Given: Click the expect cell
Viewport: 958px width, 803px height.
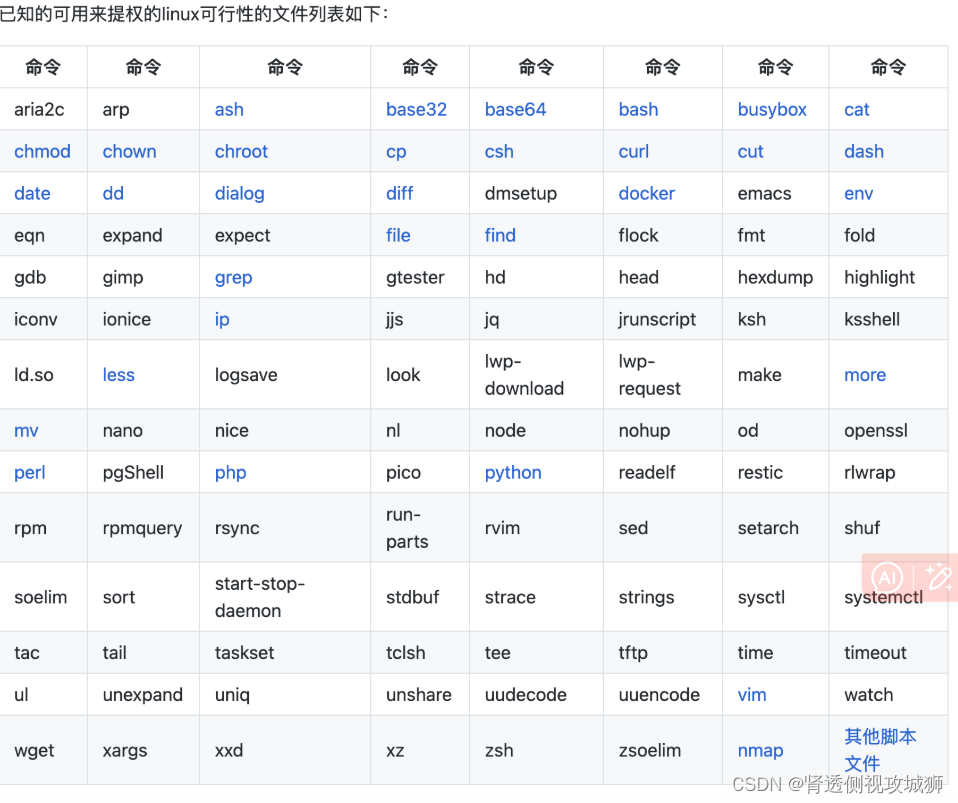Looking at the screenshot, I should [285, 235].
